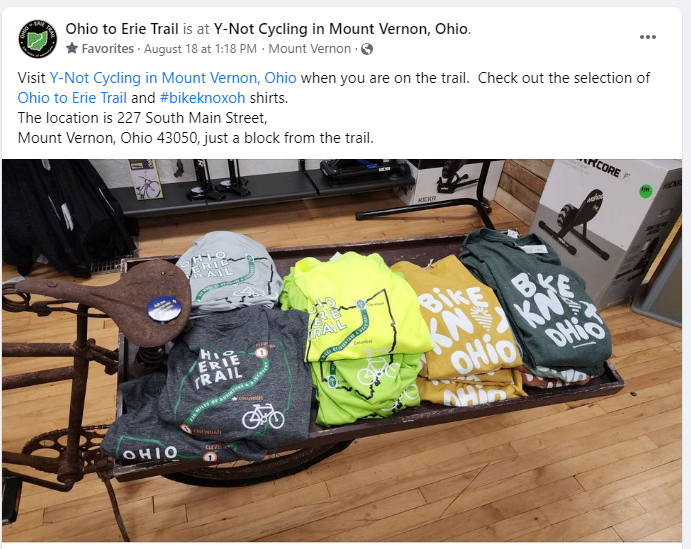
Task: Click the Favorites star icon
Action: 72,48
